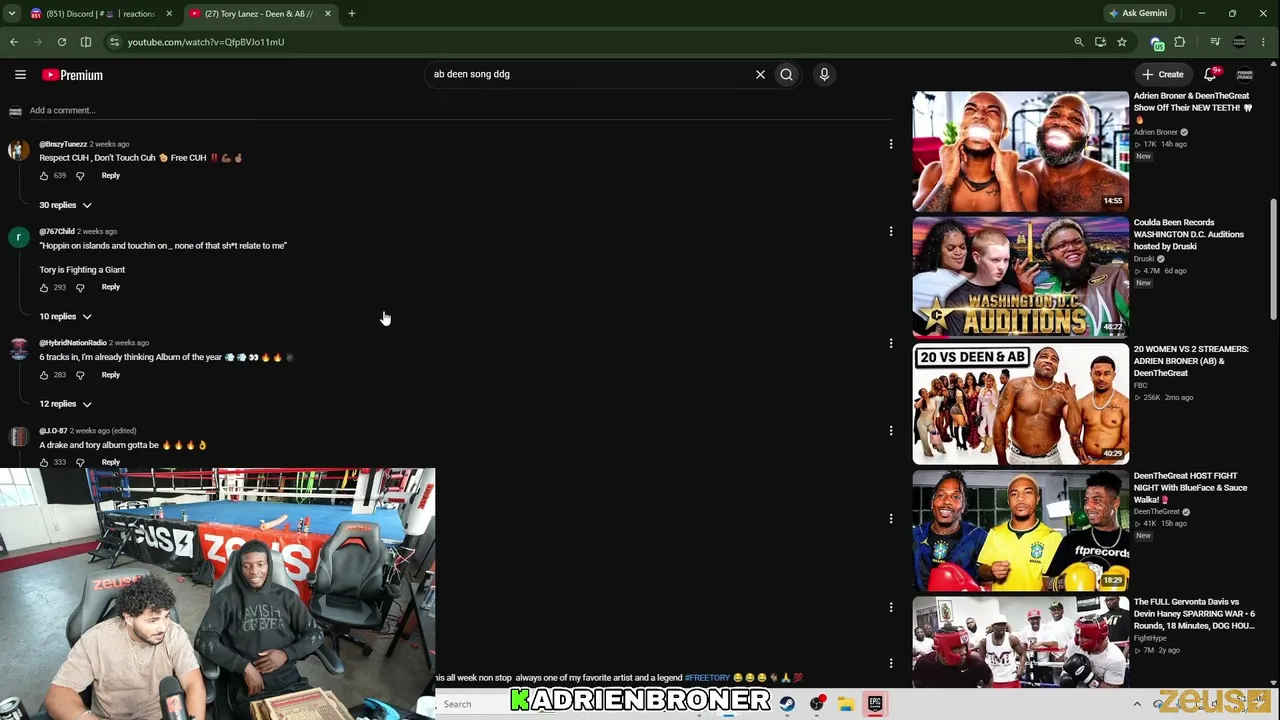The height and width of the screenshot is (720, 1280).
Task: Reply to the @HybridNationRadio comment
Action: click(110, 375)
